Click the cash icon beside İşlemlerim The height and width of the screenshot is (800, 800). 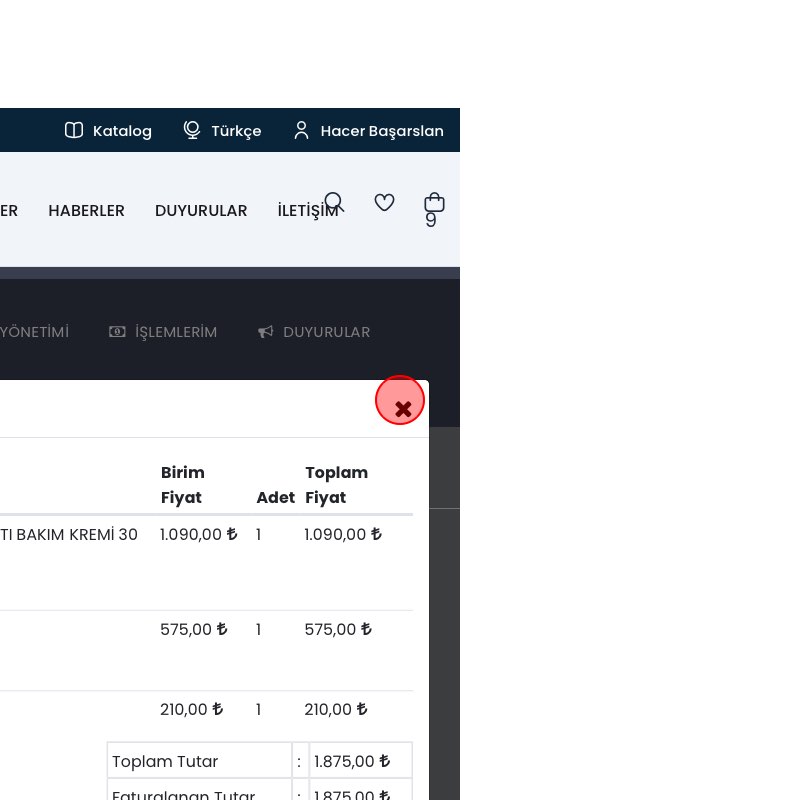pos(117,332)
